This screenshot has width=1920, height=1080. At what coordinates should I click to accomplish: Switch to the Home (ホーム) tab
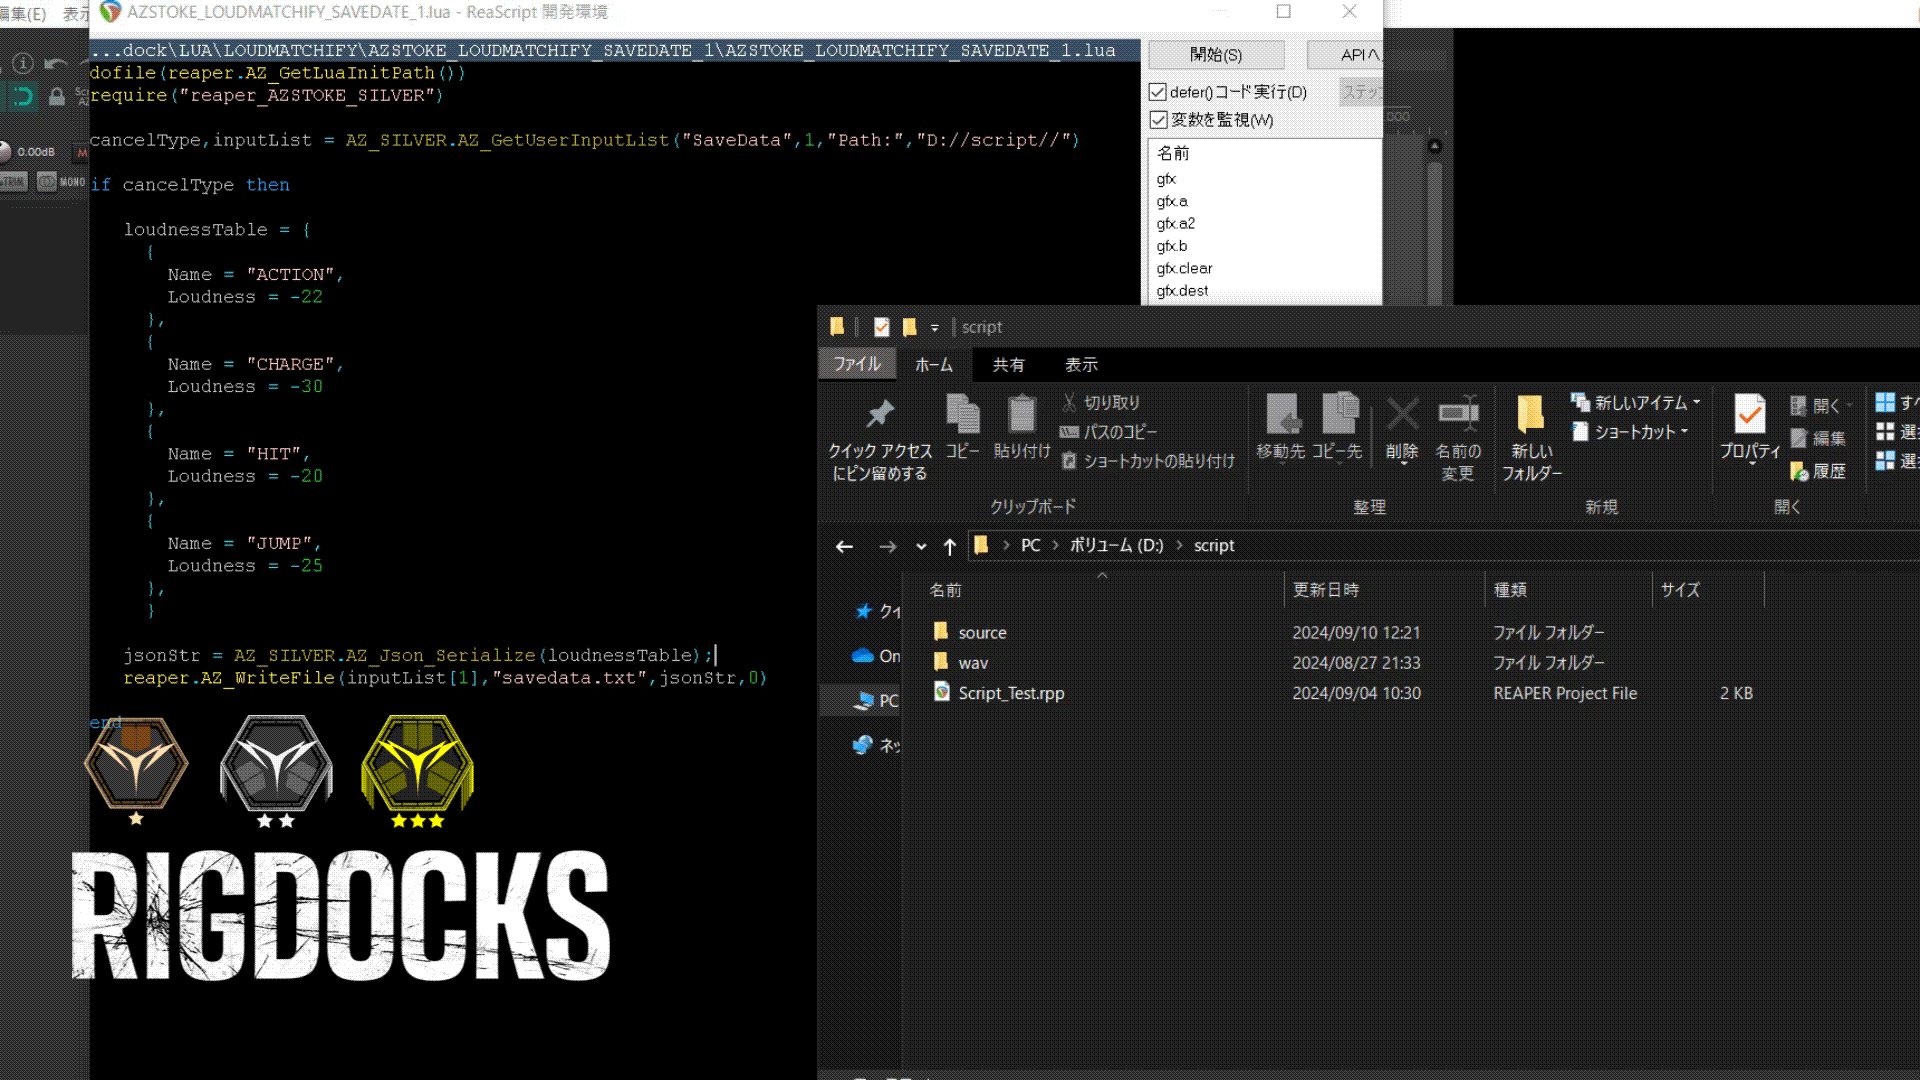pos(934,365)
